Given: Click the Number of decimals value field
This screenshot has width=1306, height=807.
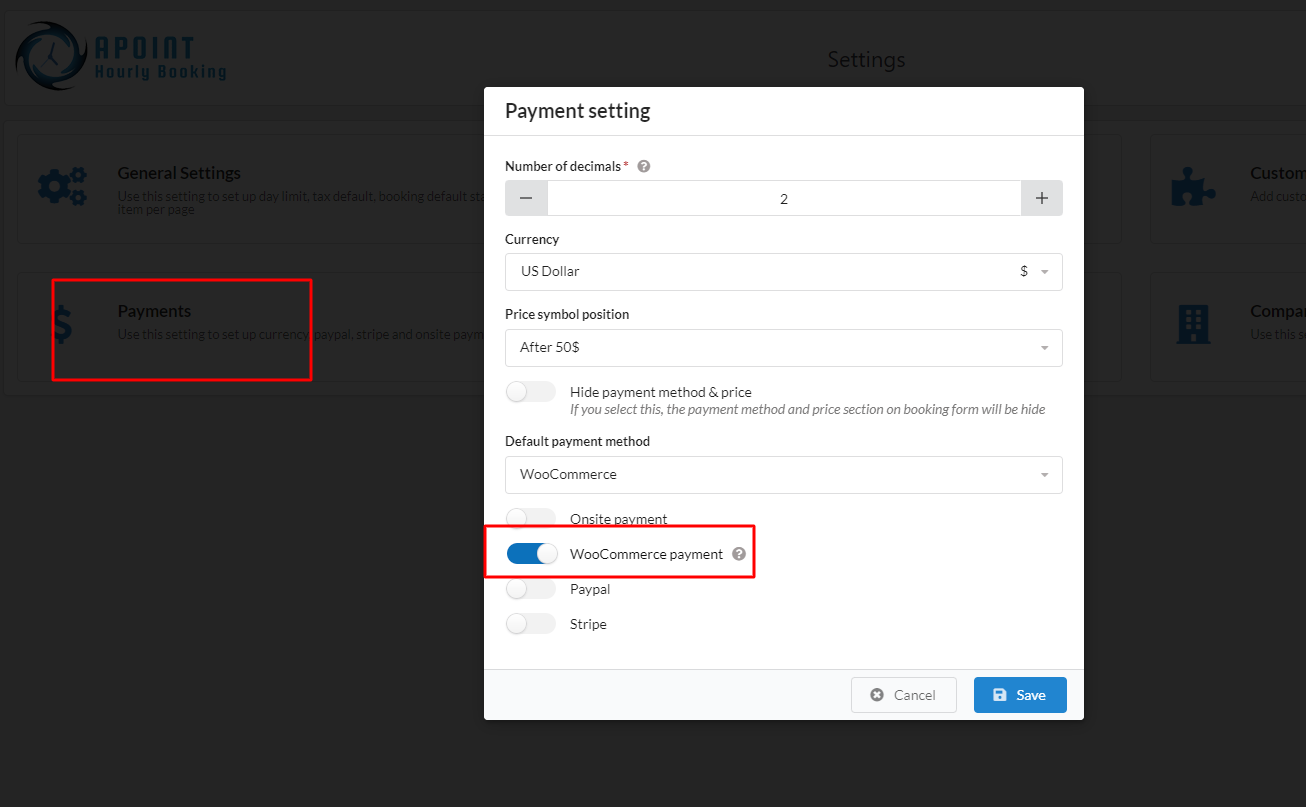Looking at the screenshot, I should click(784, 198).
